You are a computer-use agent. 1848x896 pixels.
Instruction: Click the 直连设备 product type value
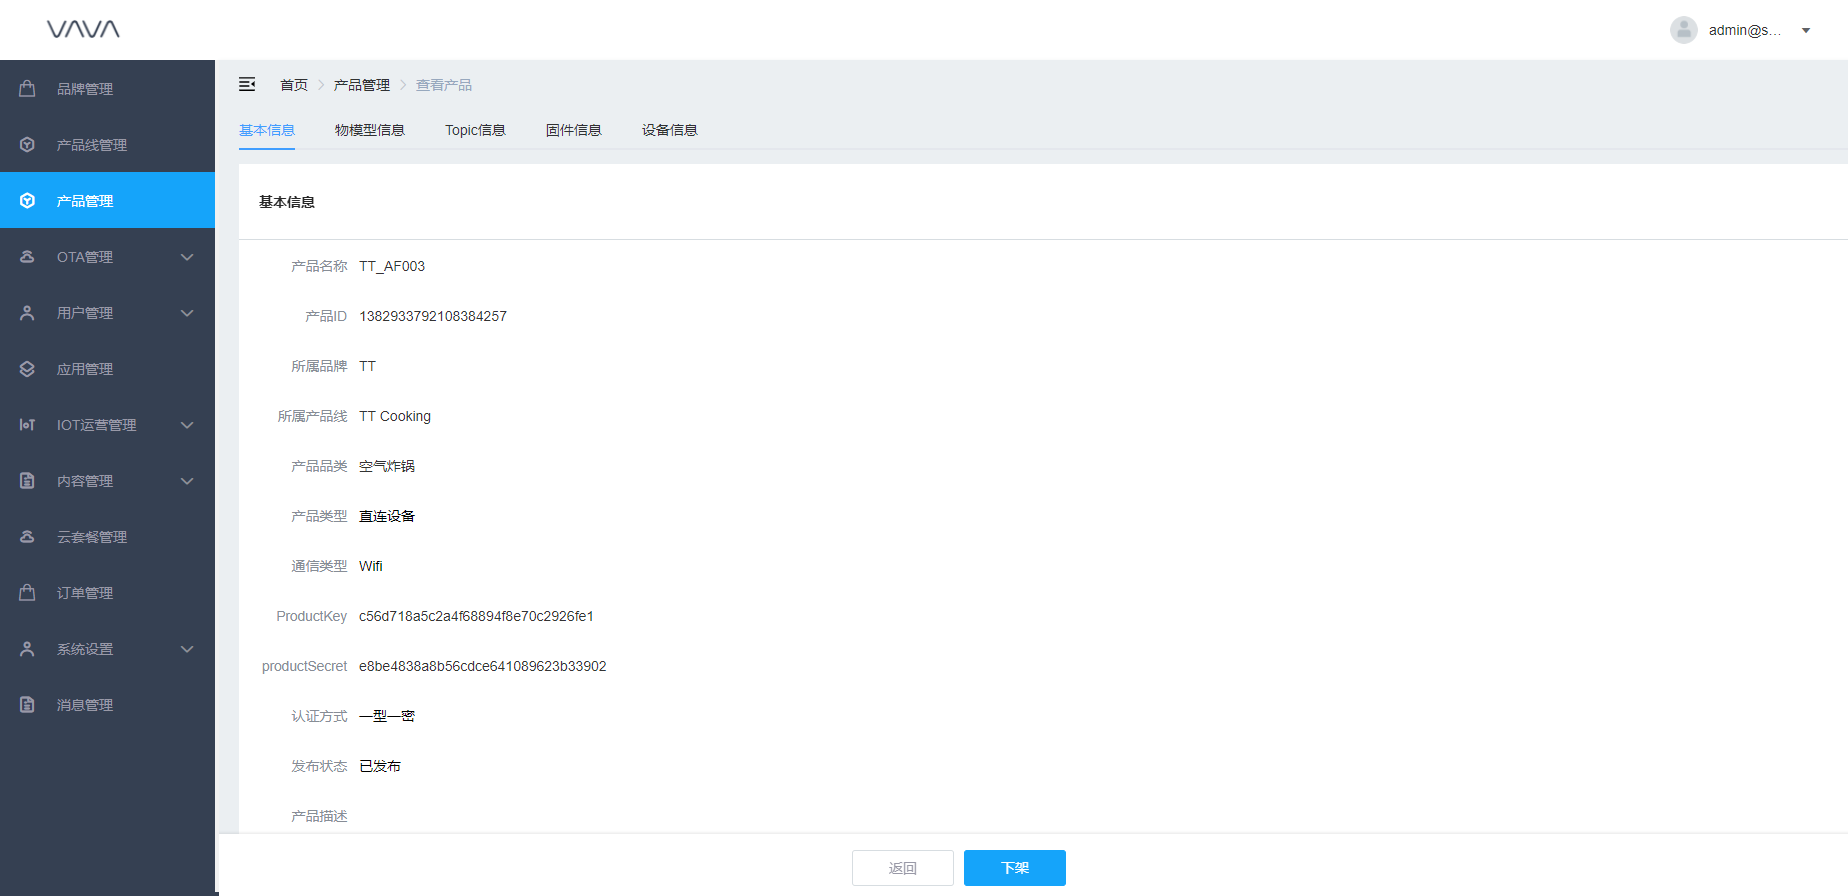pos(387,516)
